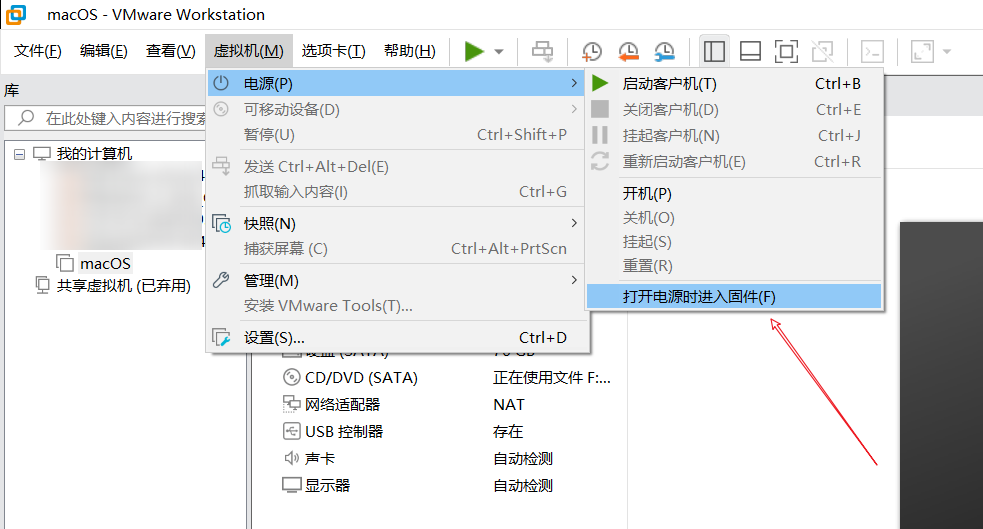Image resolution: width=983 pixels, height=529 pixels.
Task: Click the revert to snapshot icon
Action: (x=628, y=51)
